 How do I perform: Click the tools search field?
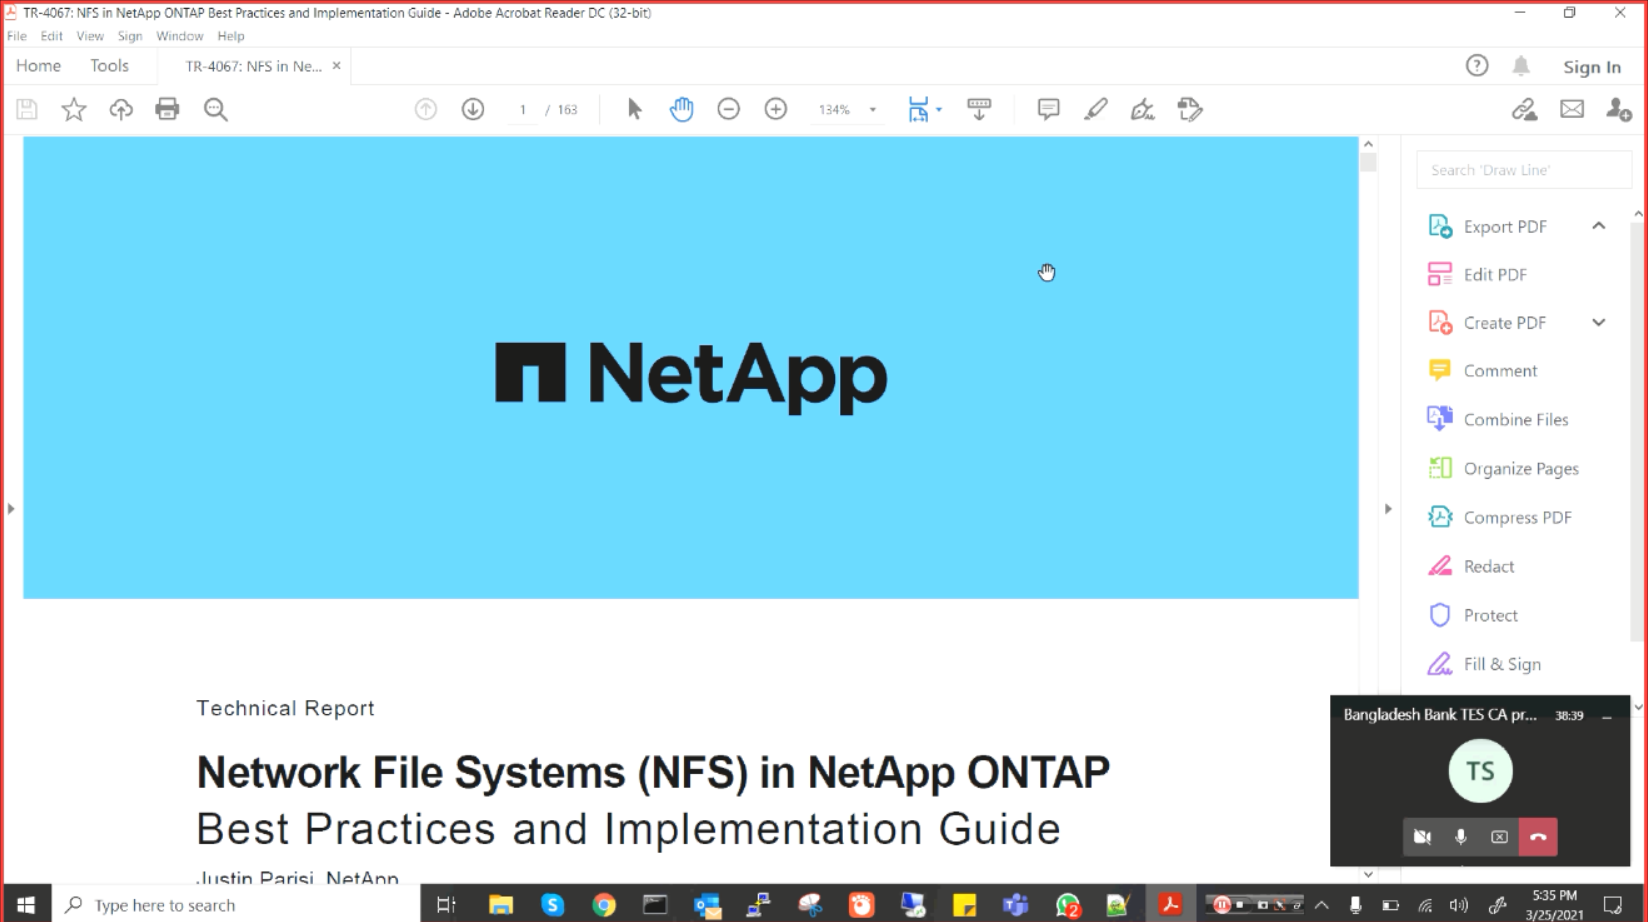pyautogui.click(x=1524, y=170)
